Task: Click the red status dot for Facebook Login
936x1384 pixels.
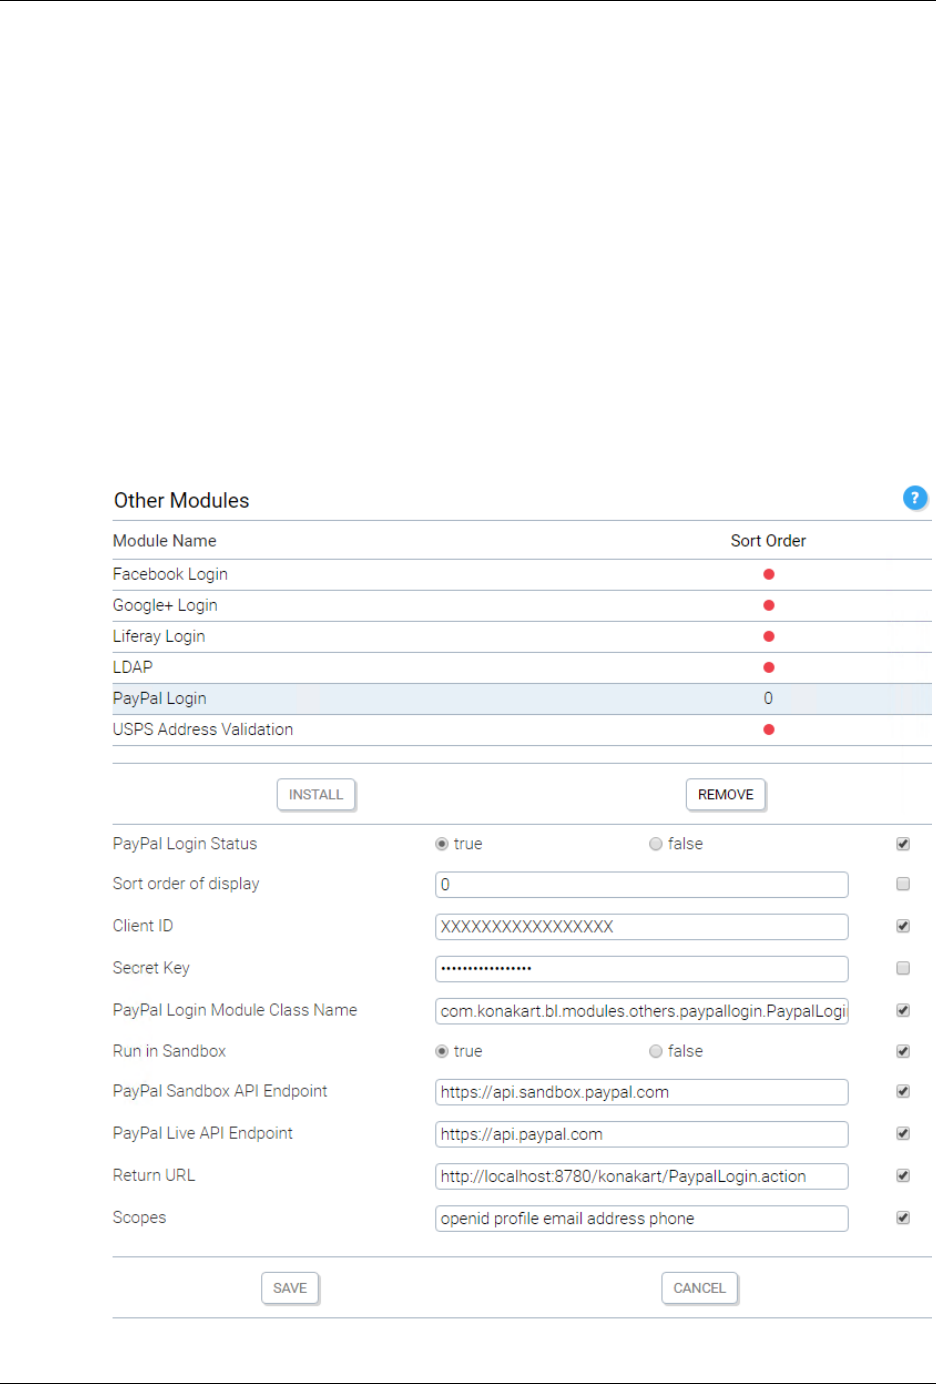Action: tap(769, 574)
